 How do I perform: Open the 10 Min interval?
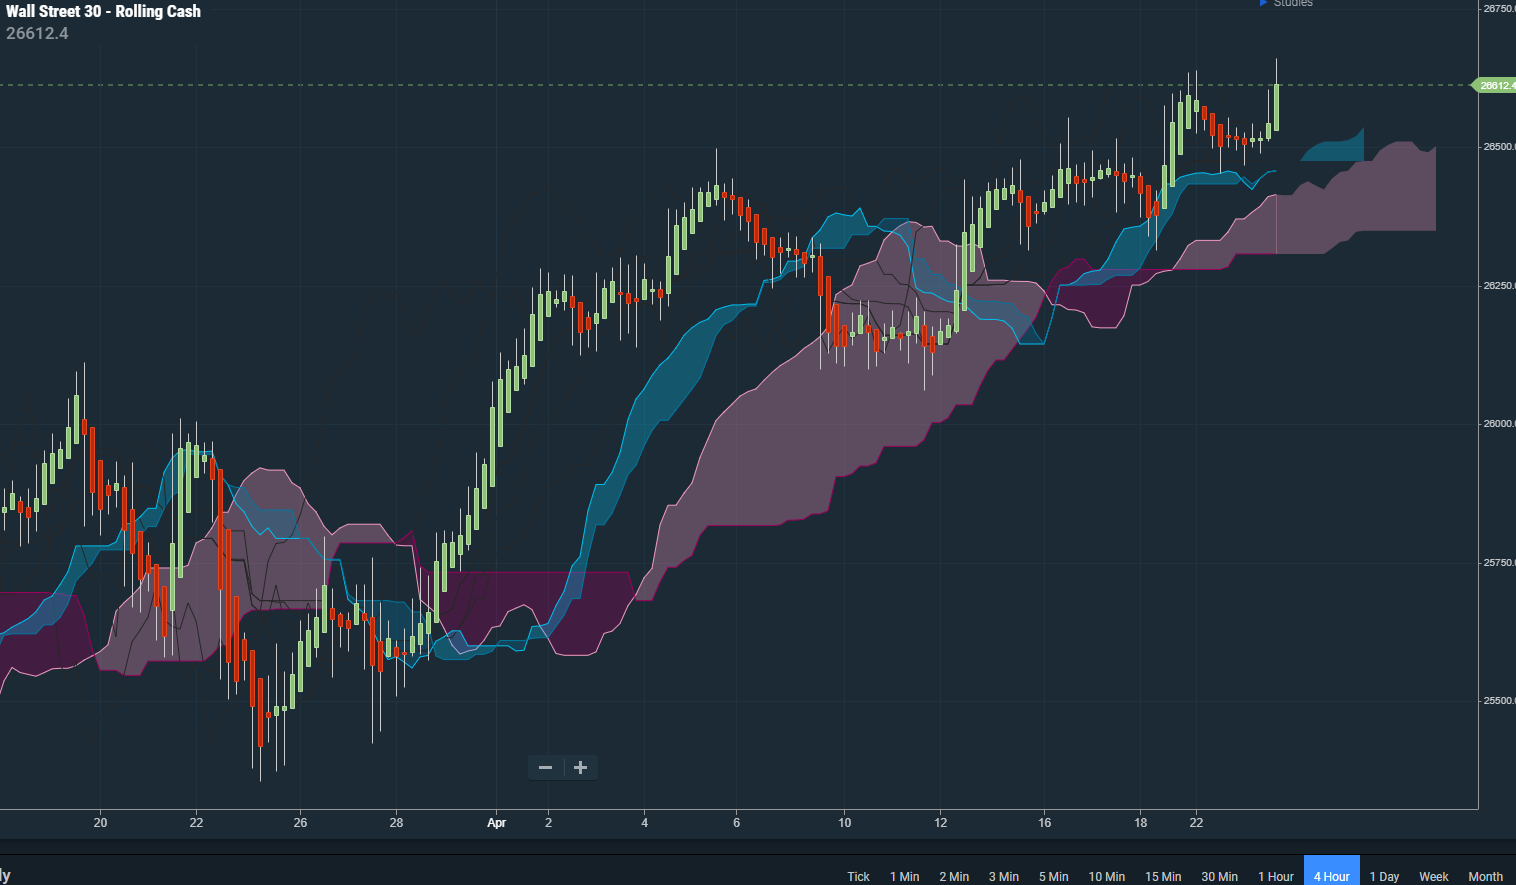(1107, 876)
